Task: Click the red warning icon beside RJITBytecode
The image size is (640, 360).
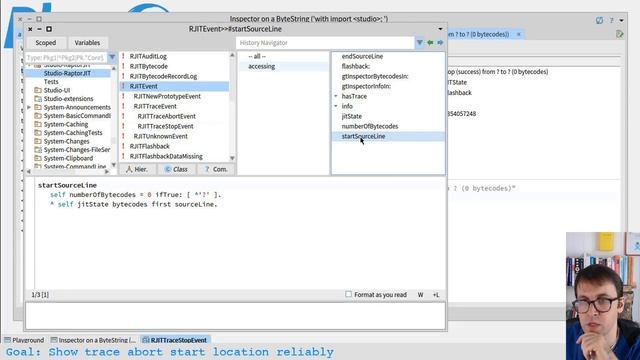Action: (123, 66)
